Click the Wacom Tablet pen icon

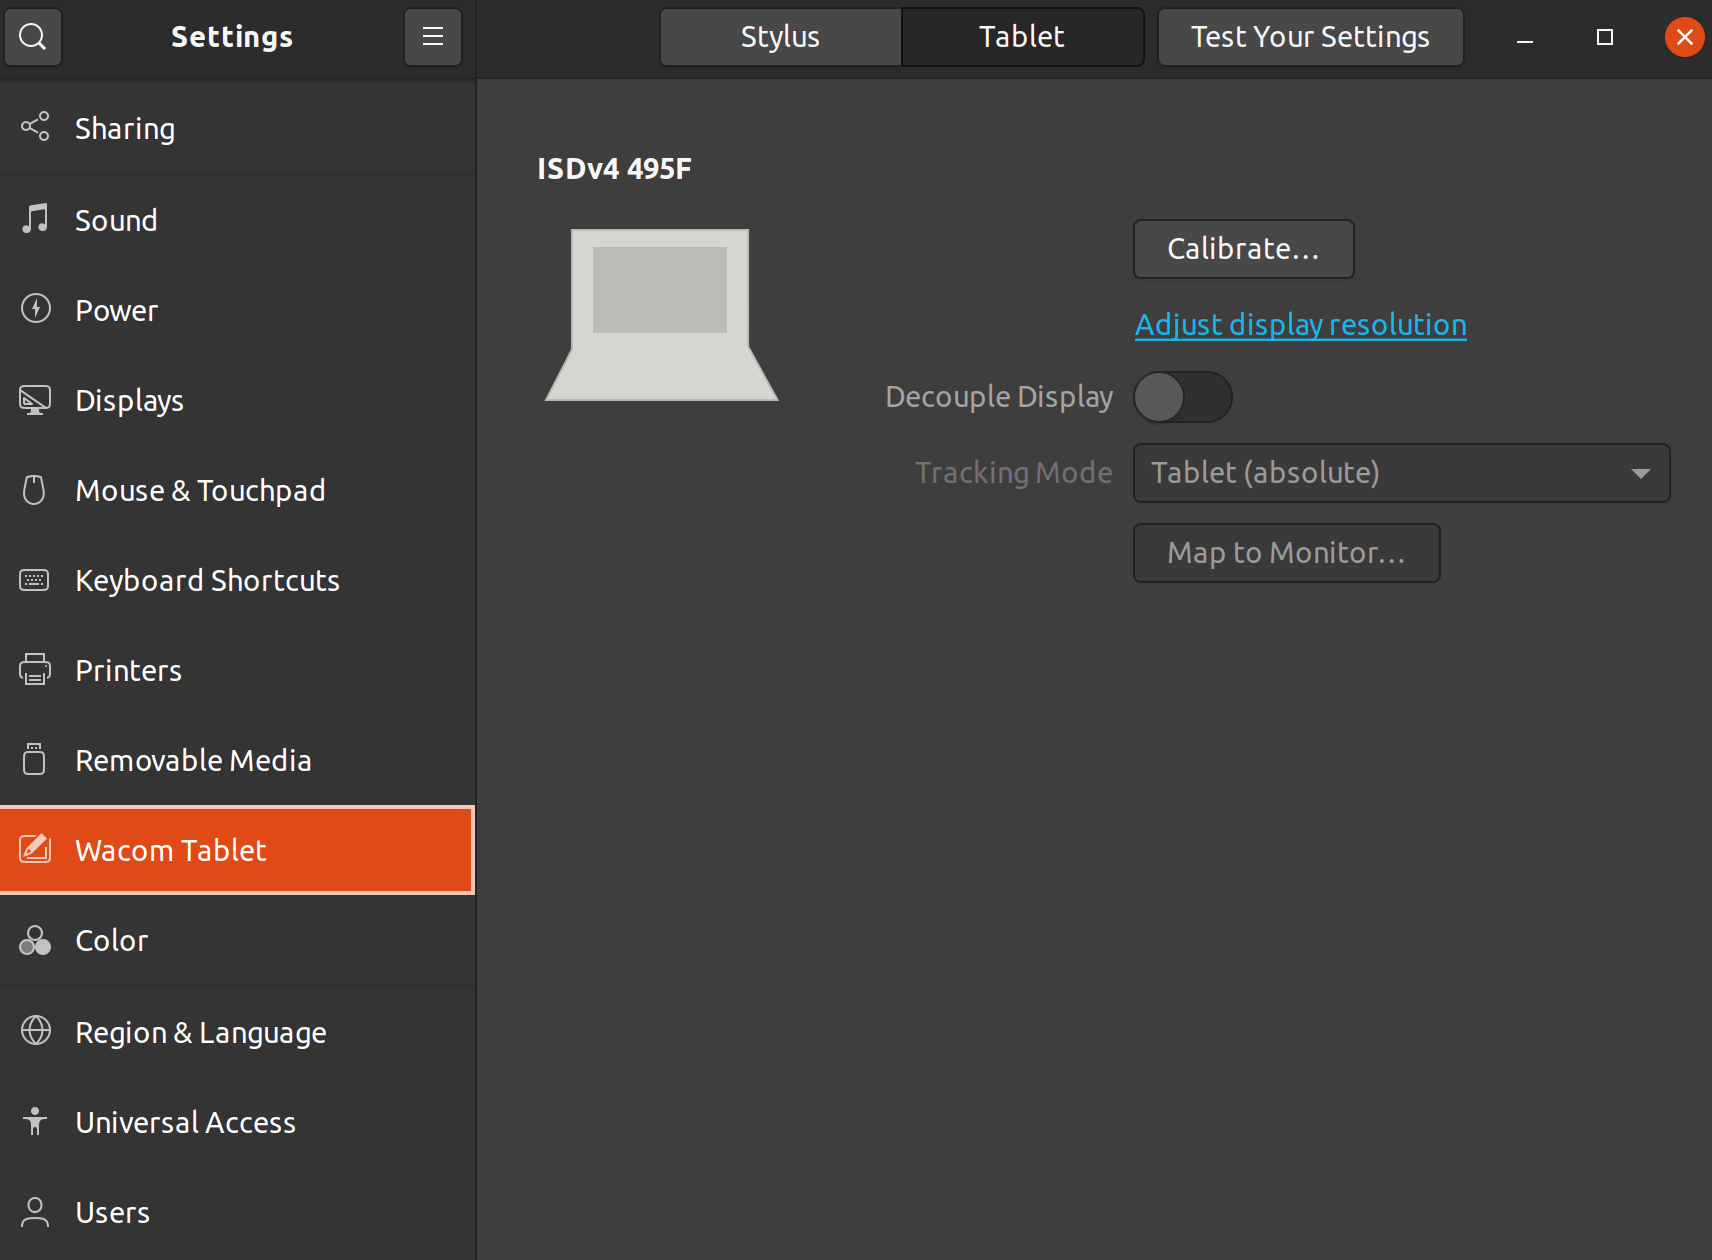(x=36, y=849)
